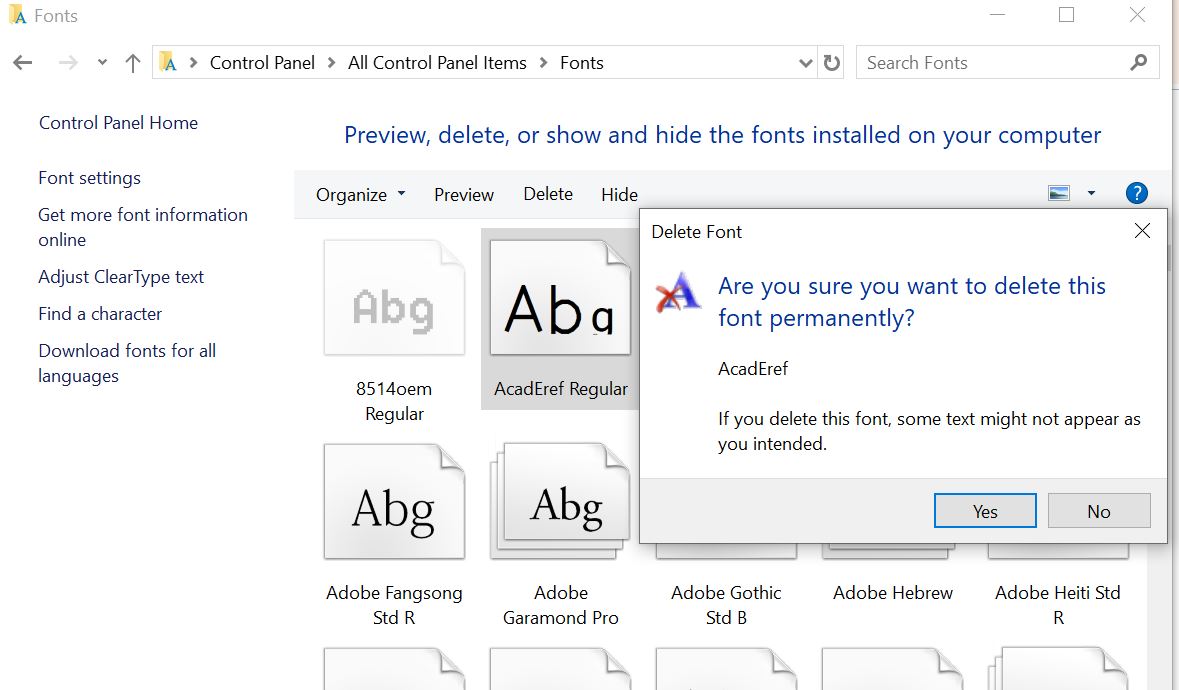Click Hide on the toolbar
The height and width of the screenshot is (690, 1179).
click(619, 194)
